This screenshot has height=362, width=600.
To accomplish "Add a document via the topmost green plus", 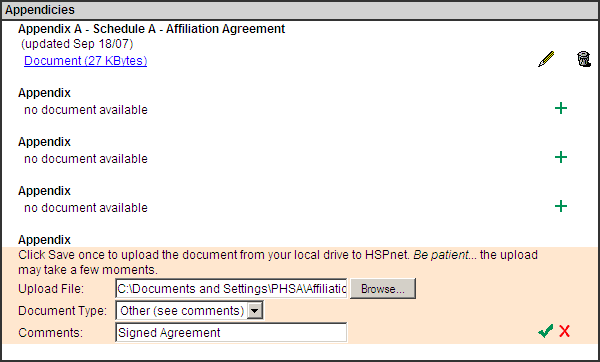I will tap(561, 108).
